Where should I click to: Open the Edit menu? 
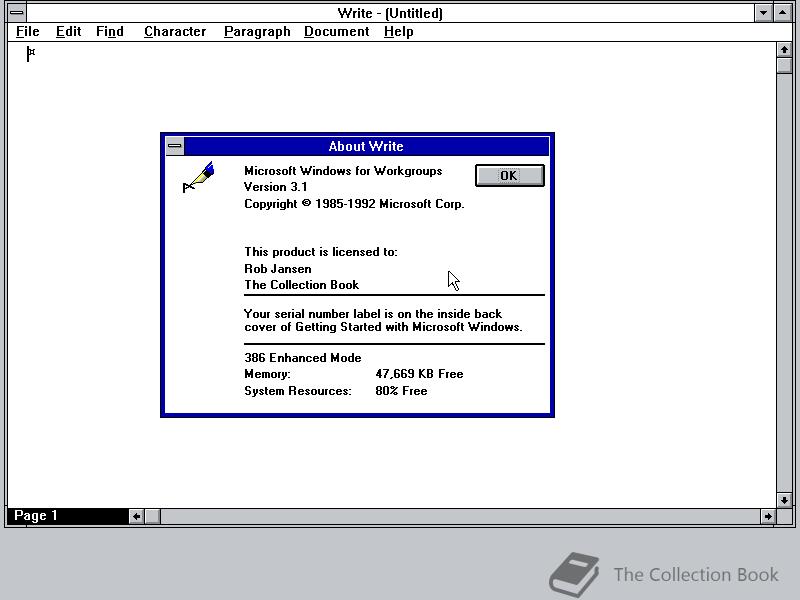[68, 32]
